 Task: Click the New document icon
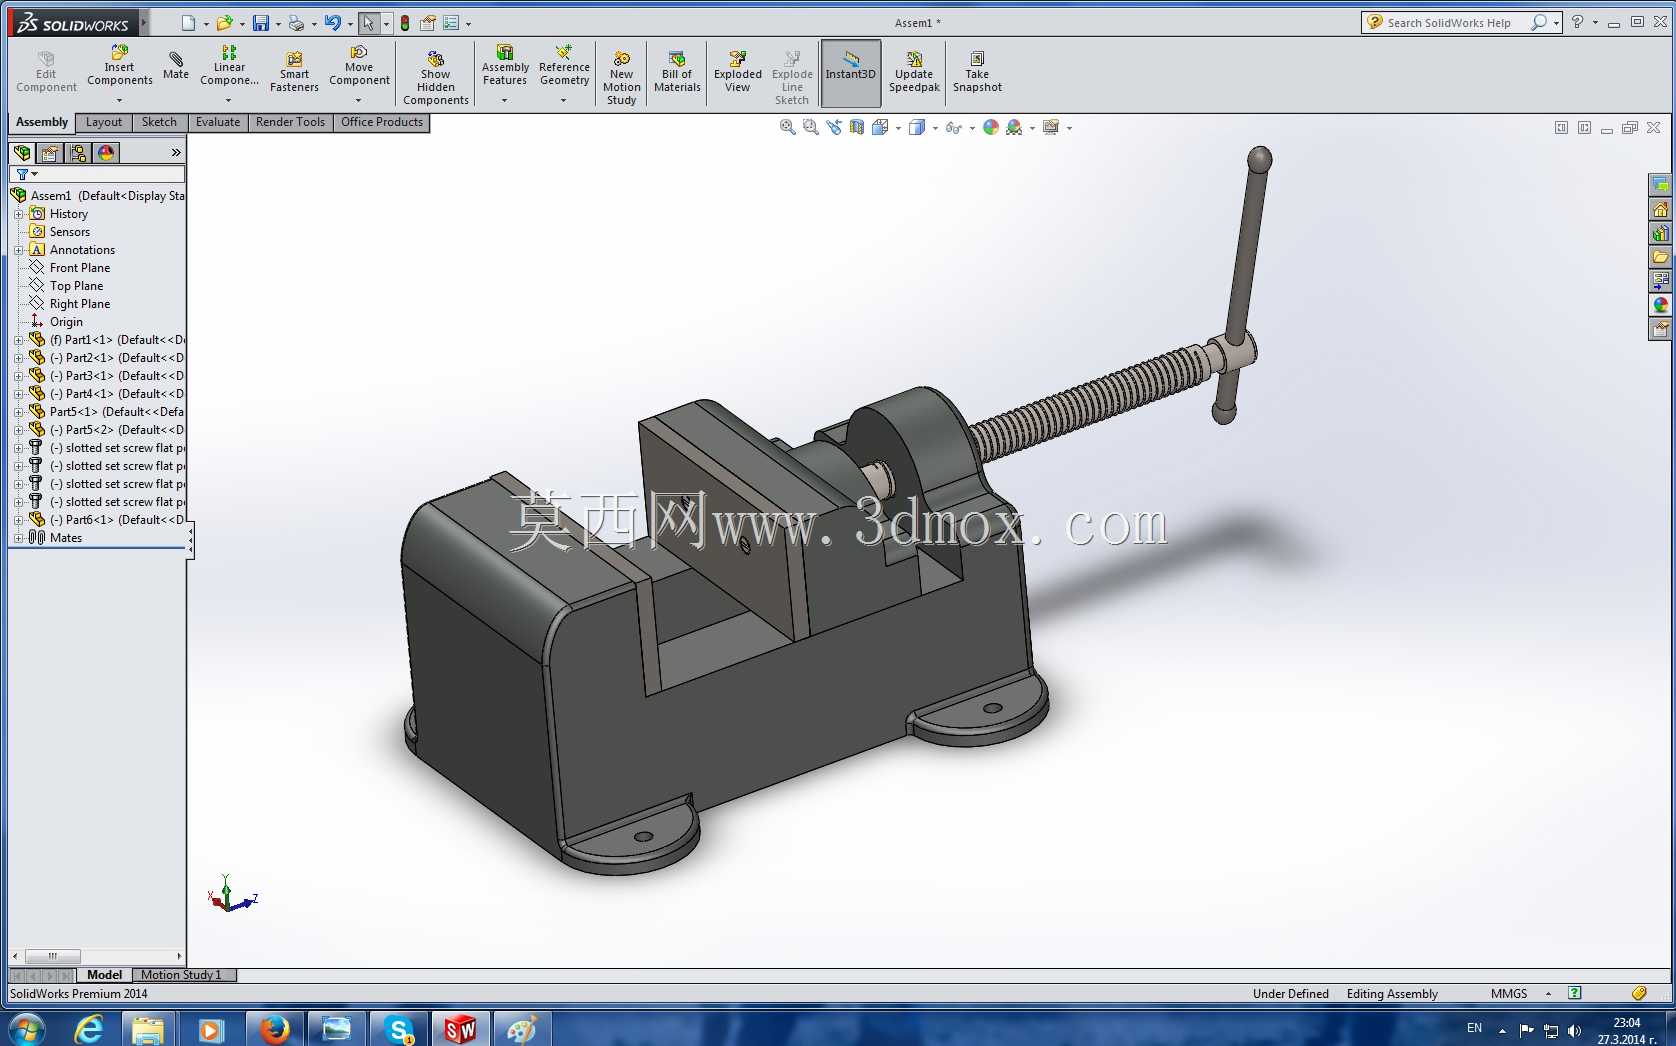point(188,23)
